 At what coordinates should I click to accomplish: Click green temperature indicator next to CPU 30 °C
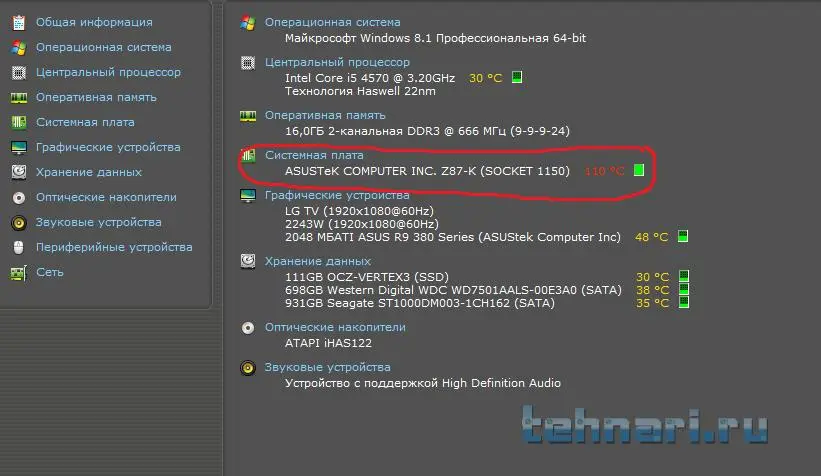click(x=517, y=78)
